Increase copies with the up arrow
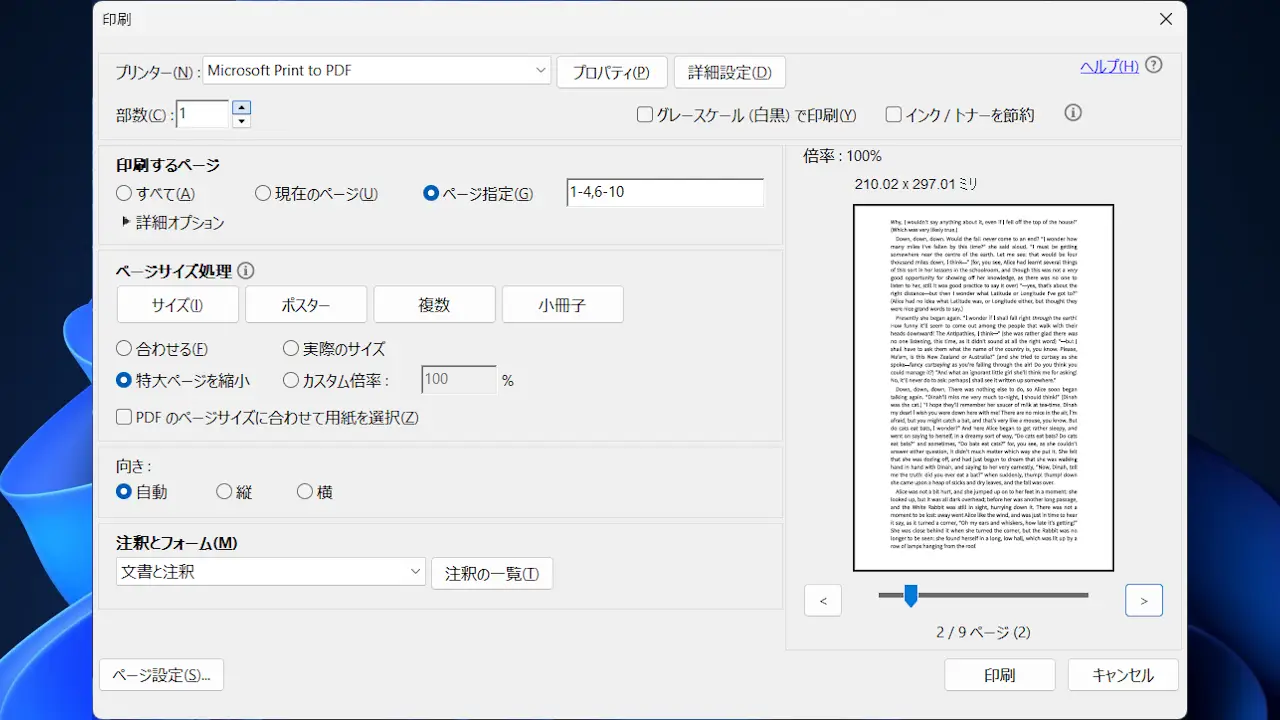1280x720 pixels. tap(241, 107)
